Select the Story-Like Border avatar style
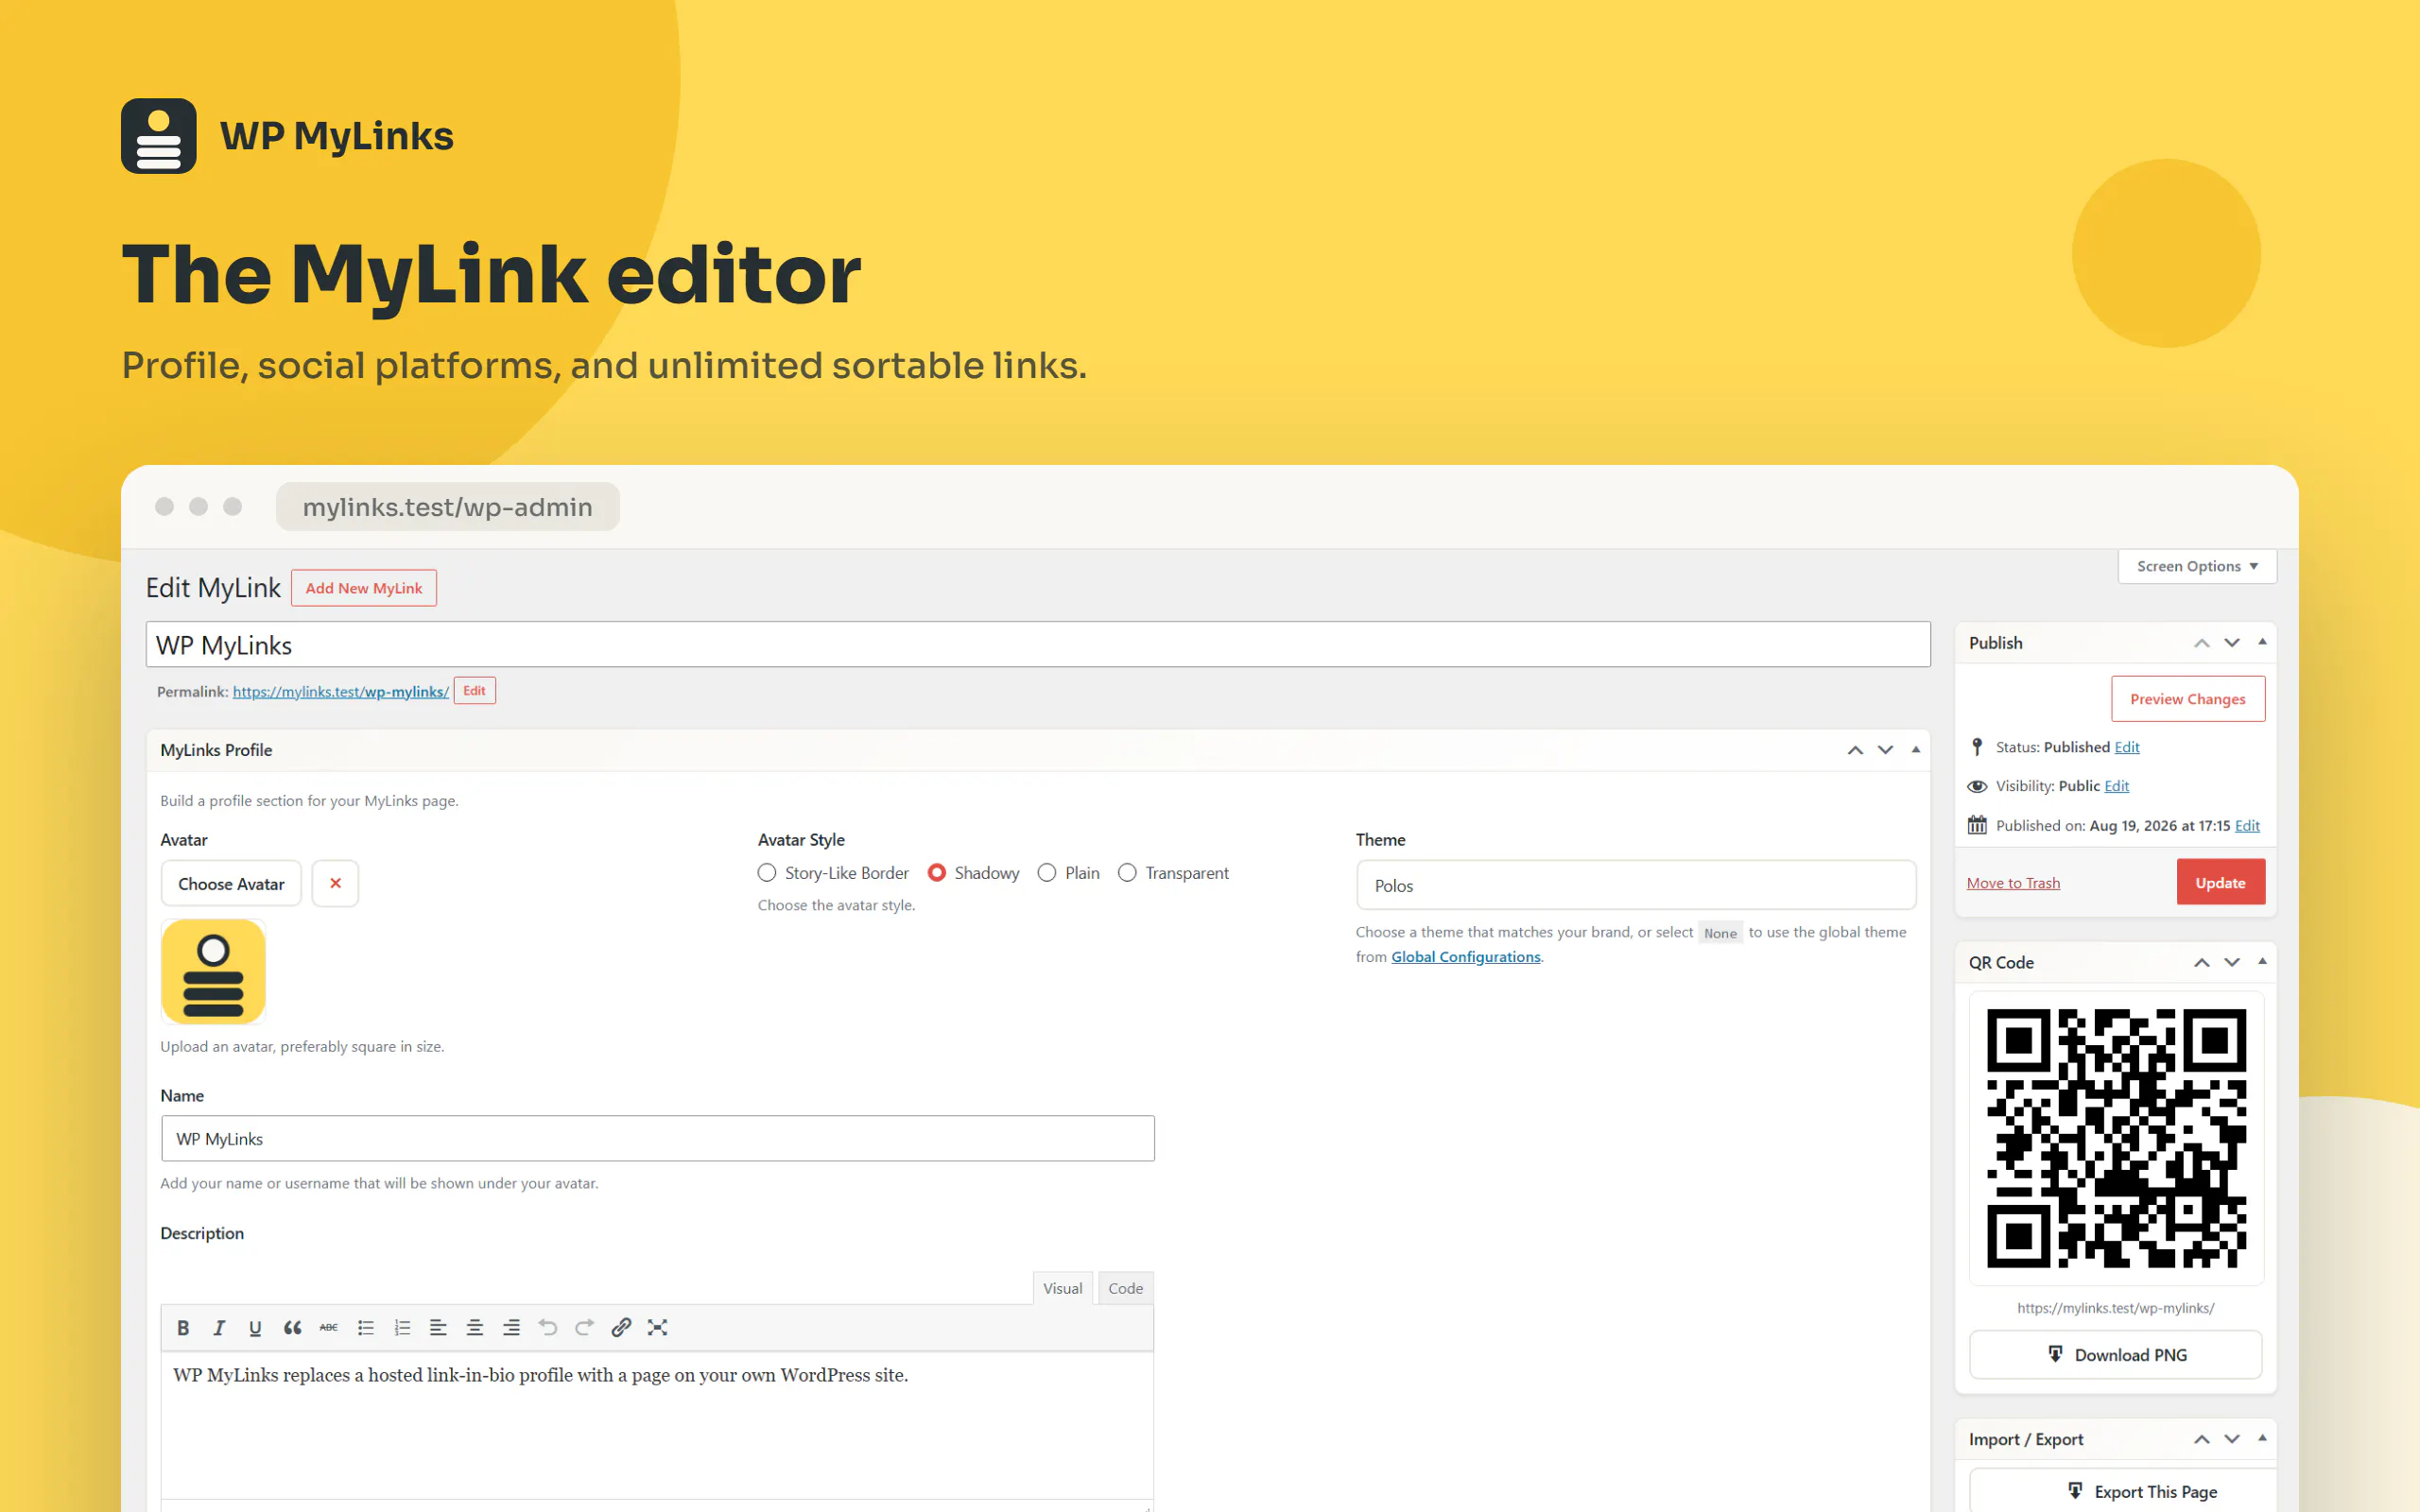Image resolution: width=2420 pixels, height=1512 pixels. pyautogui.click(x=767, y=873)
